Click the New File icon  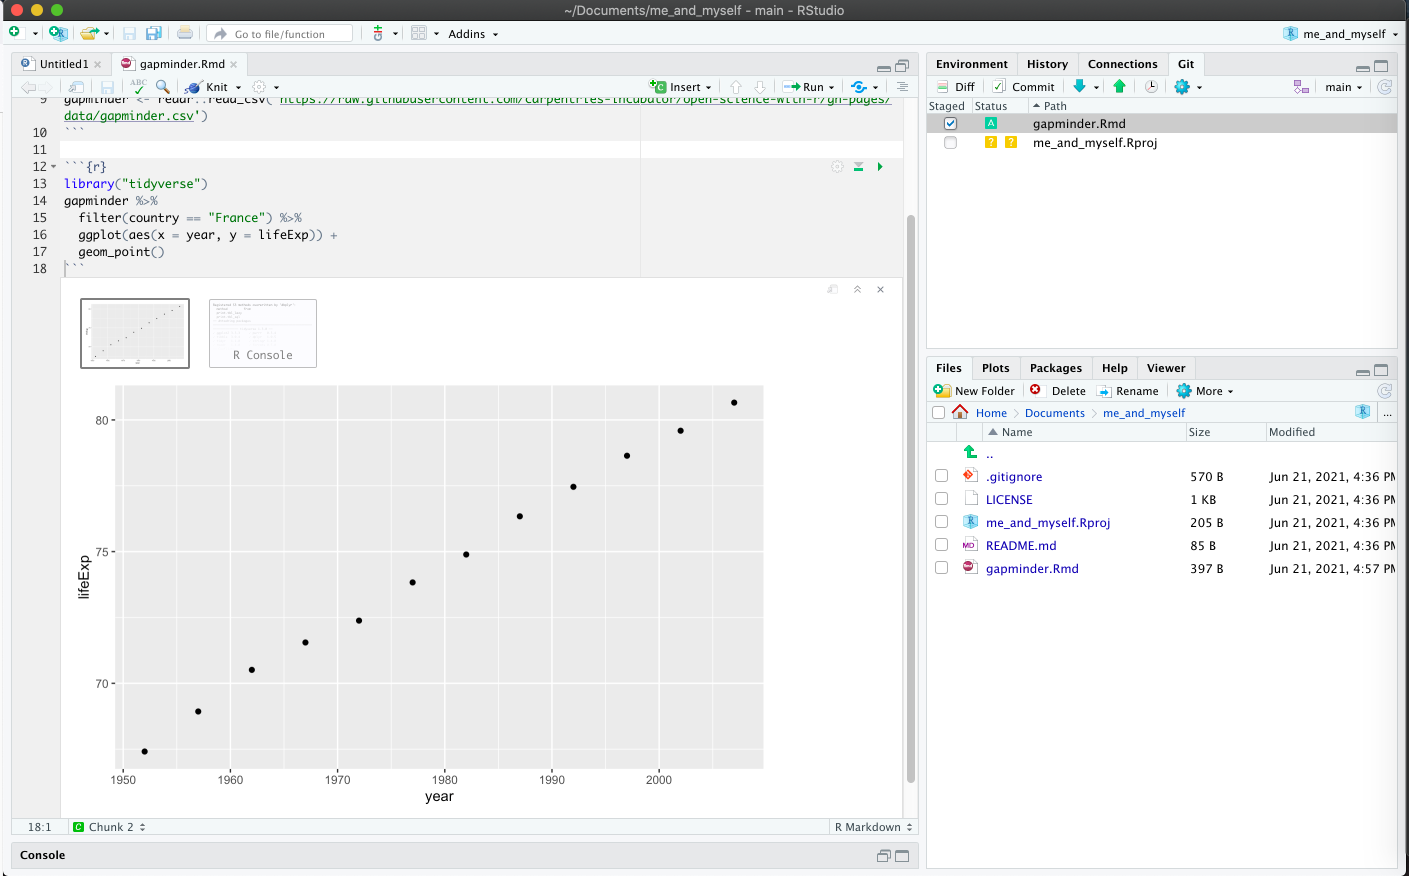point(15,33)
